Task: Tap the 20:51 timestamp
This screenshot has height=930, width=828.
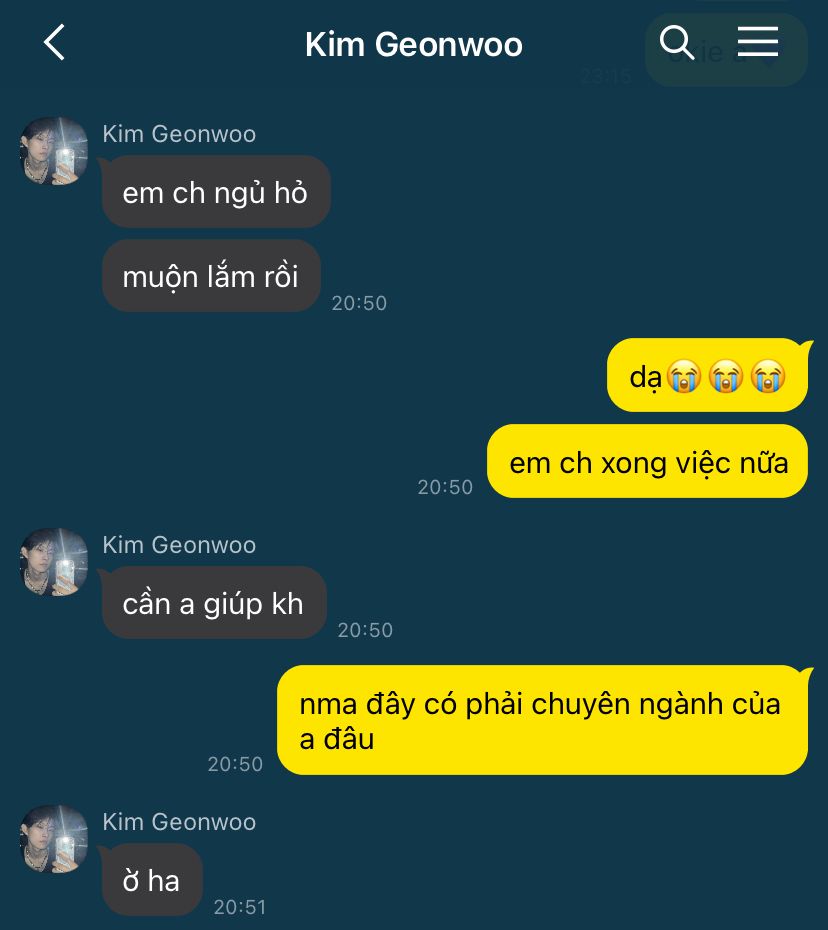Action: point(240,907)
